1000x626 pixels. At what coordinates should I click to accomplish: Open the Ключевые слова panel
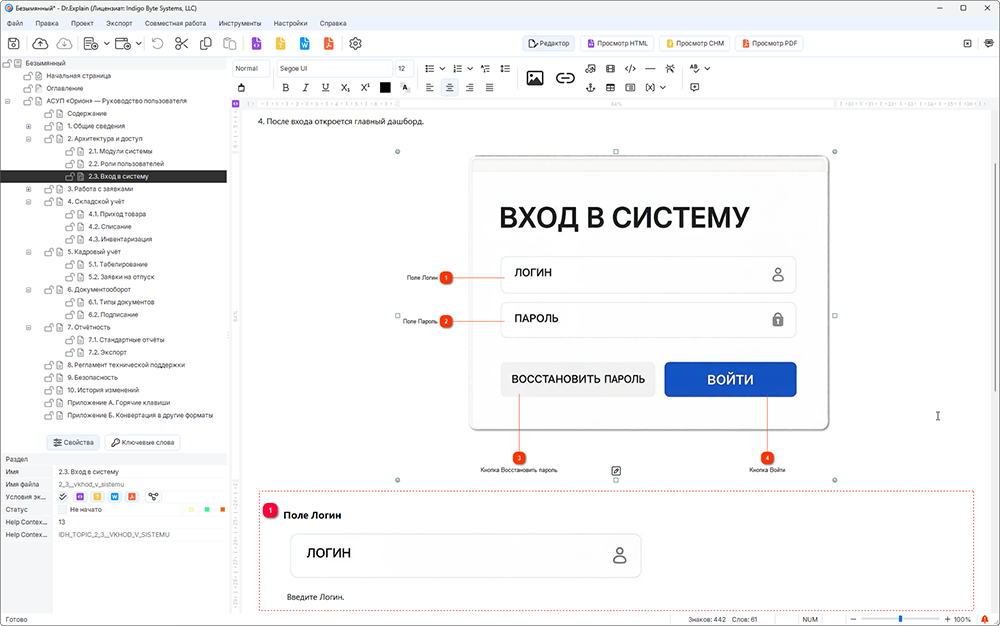[x=142, y=442]
